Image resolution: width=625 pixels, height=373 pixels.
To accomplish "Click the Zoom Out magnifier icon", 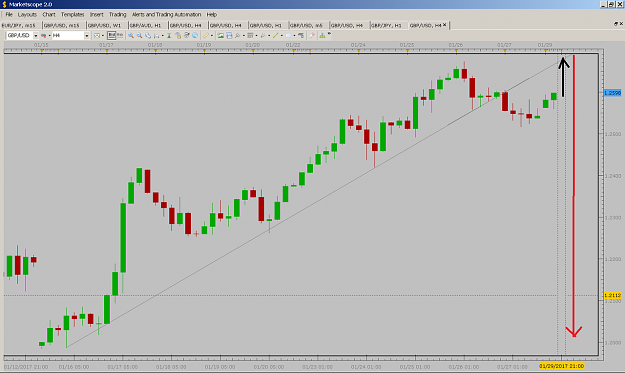I will click(x=140, y=35).
